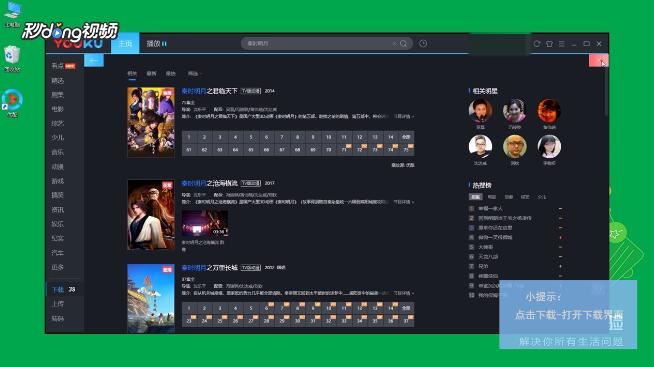654x367 pixels.
Task: Open the sidebar item with the NEW badge
Action: pos(63,65)
